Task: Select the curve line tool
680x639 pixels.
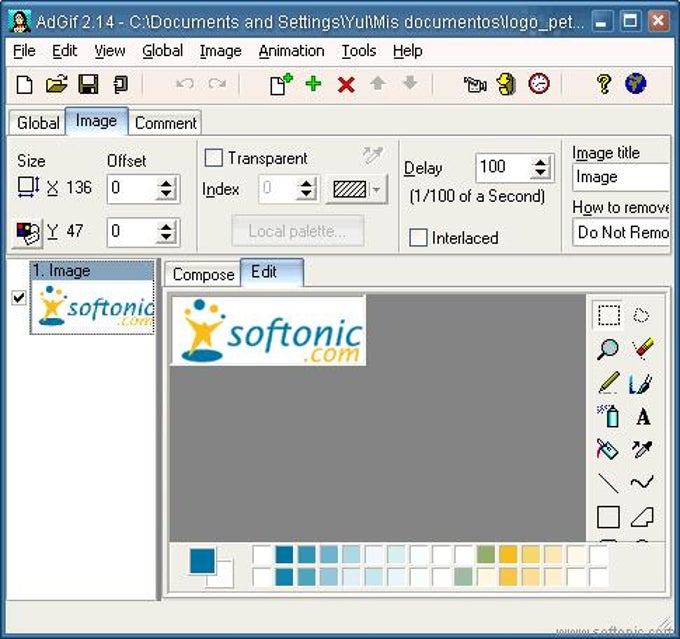Action: 642,482
